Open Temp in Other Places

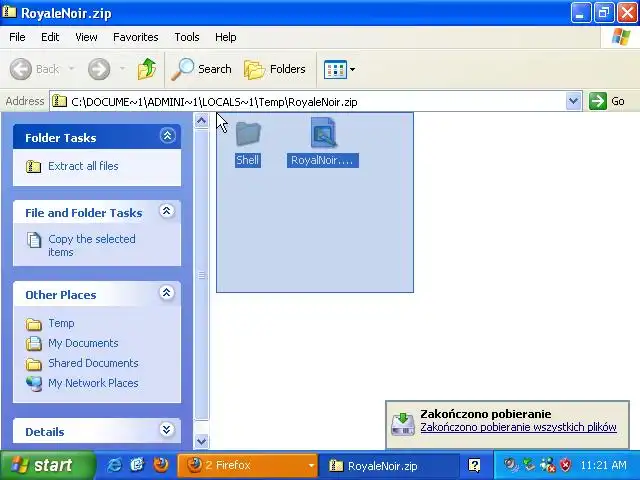[61, 323]
